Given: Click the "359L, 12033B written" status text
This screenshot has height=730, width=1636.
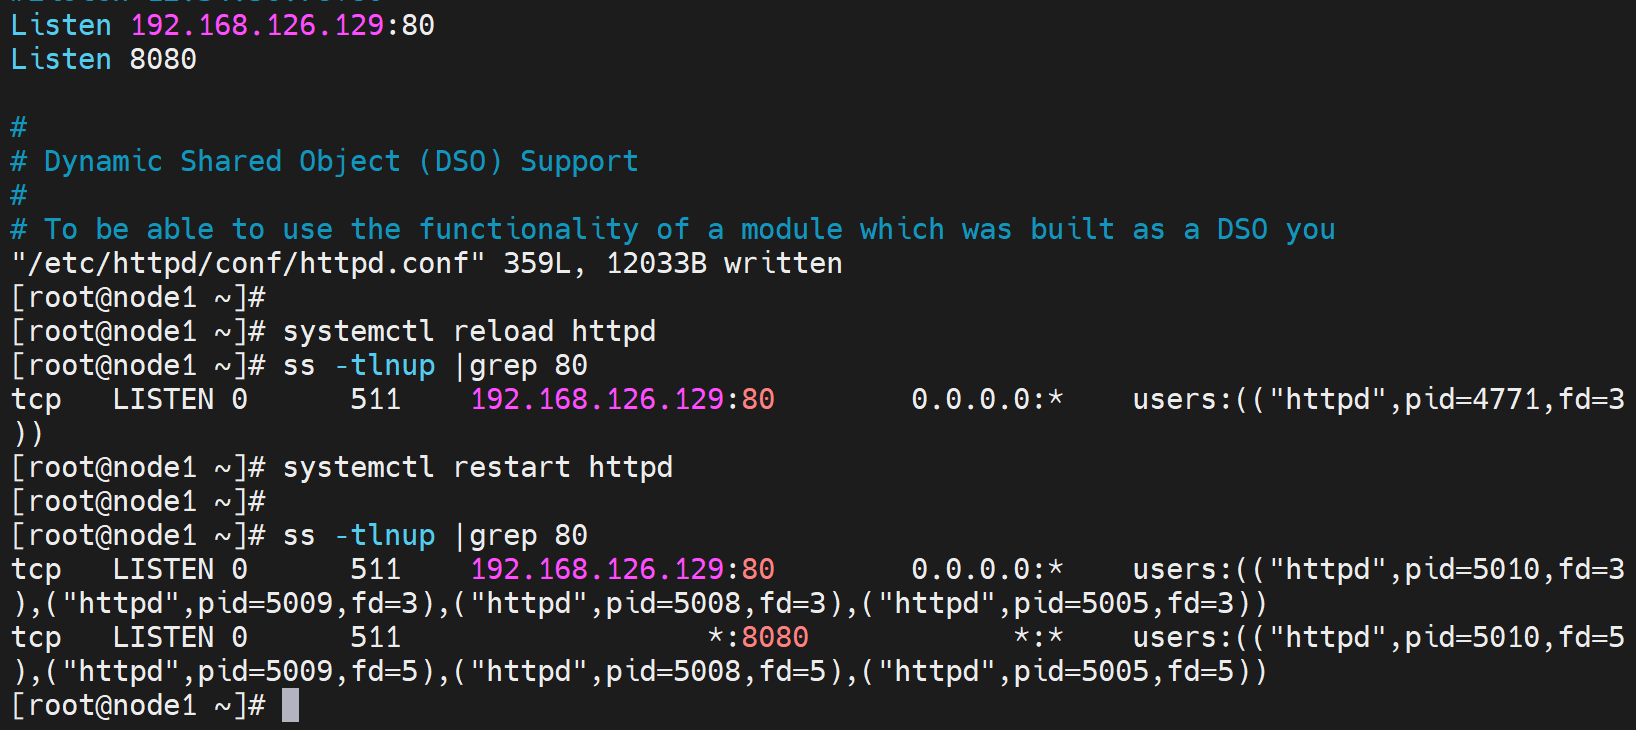Looking at the screenshot, I should (x=672, y=263).
